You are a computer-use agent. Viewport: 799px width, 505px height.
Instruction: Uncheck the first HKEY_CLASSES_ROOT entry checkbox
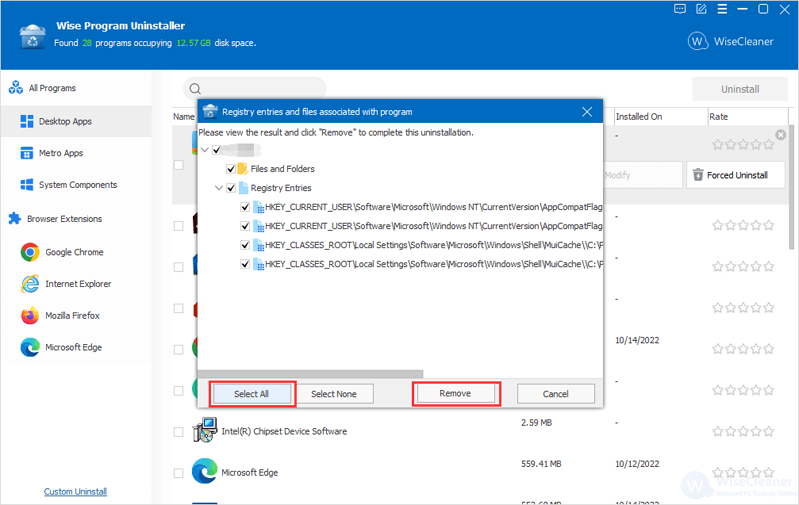(245, 245)
